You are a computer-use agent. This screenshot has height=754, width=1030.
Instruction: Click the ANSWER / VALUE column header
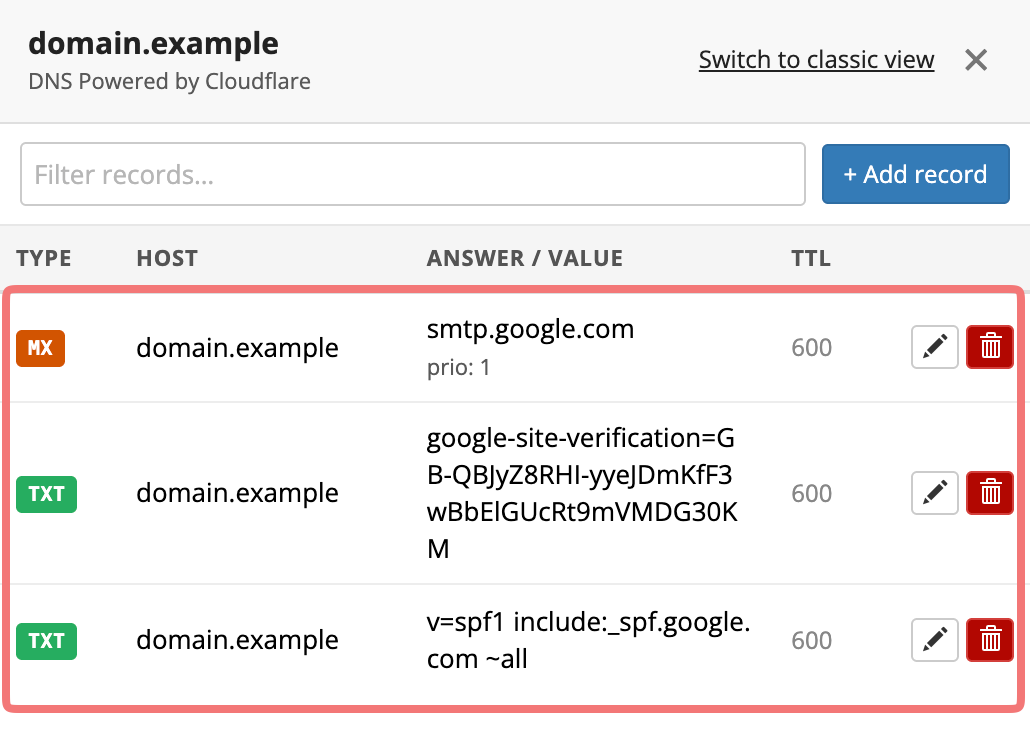(x=525, y=258)
